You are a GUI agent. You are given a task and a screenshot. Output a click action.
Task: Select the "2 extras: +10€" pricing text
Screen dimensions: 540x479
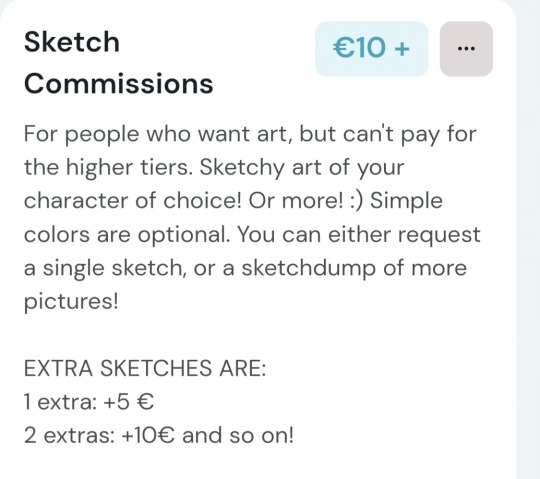point(99,435)
